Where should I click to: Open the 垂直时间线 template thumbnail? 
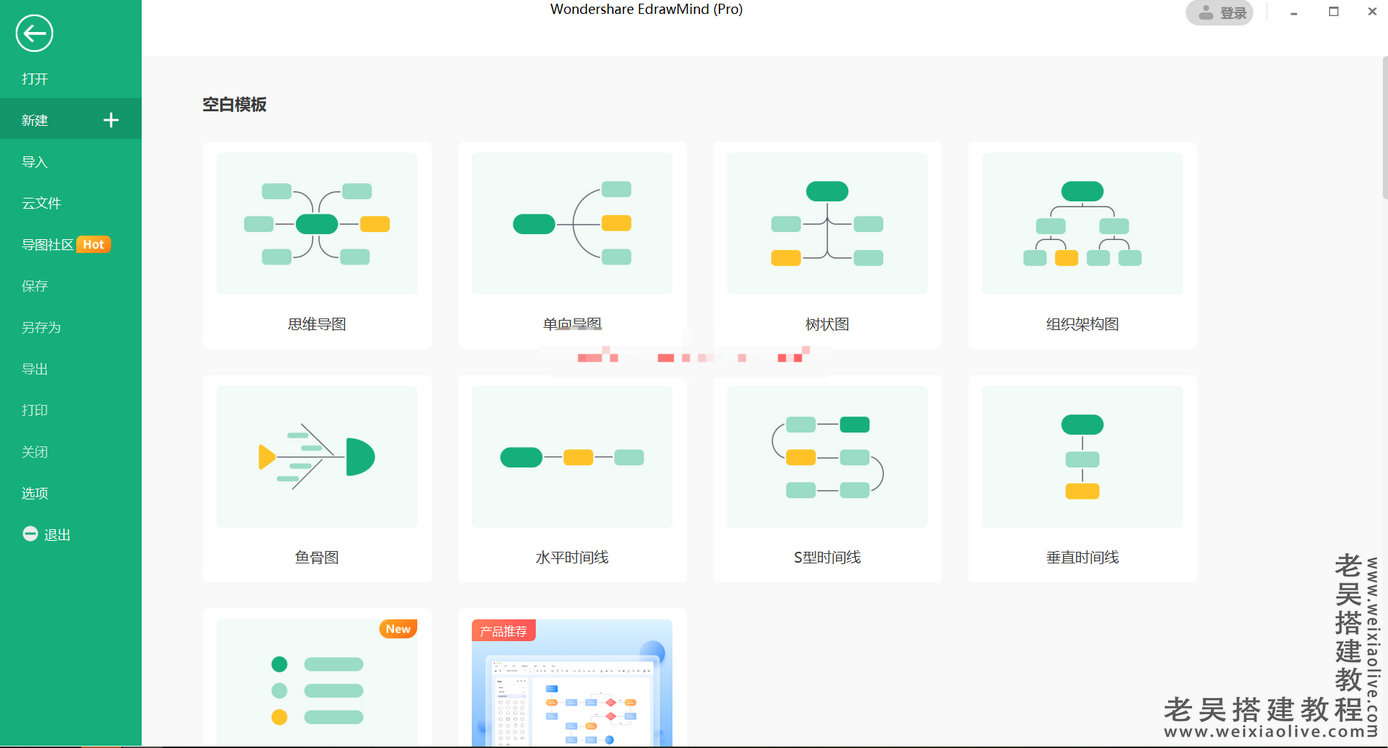point(1082,457)
